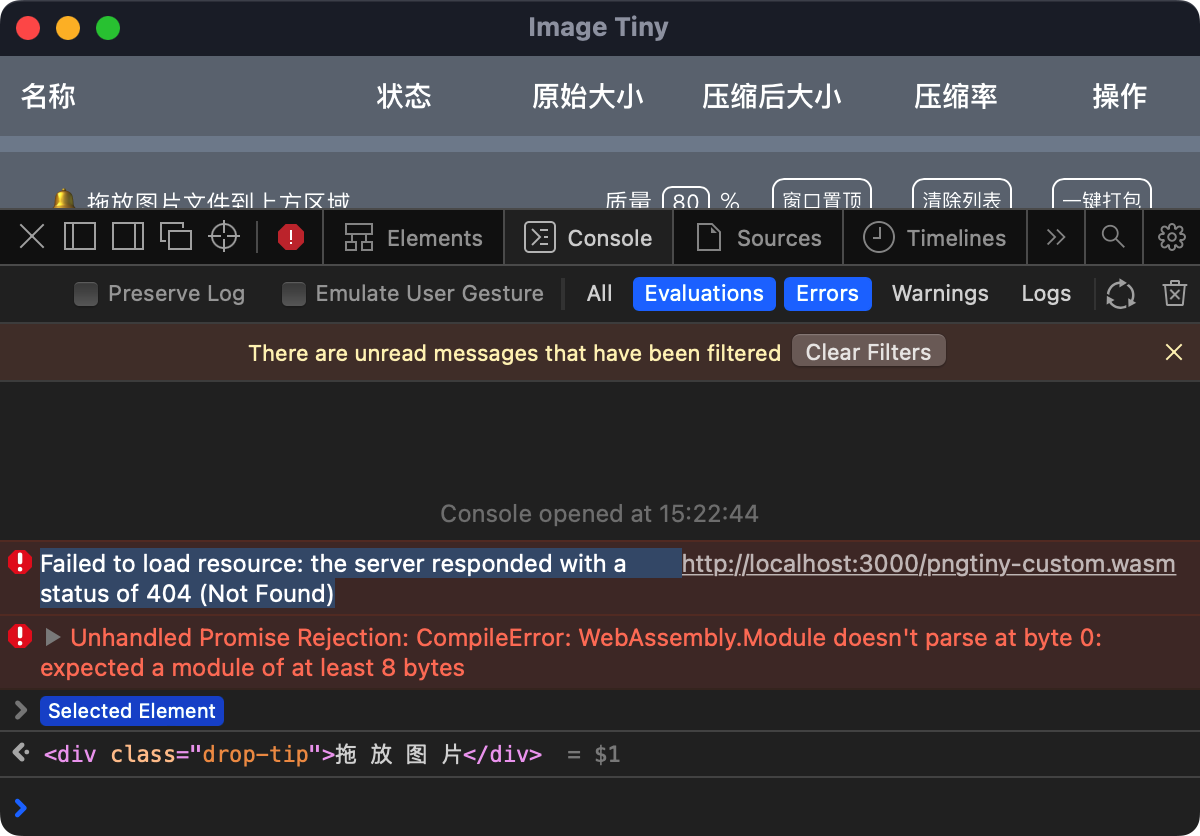Image resolution: width=1200 pixels, height=836 pixels.
Task: Click the 清除列表 button
Action: 962,196
